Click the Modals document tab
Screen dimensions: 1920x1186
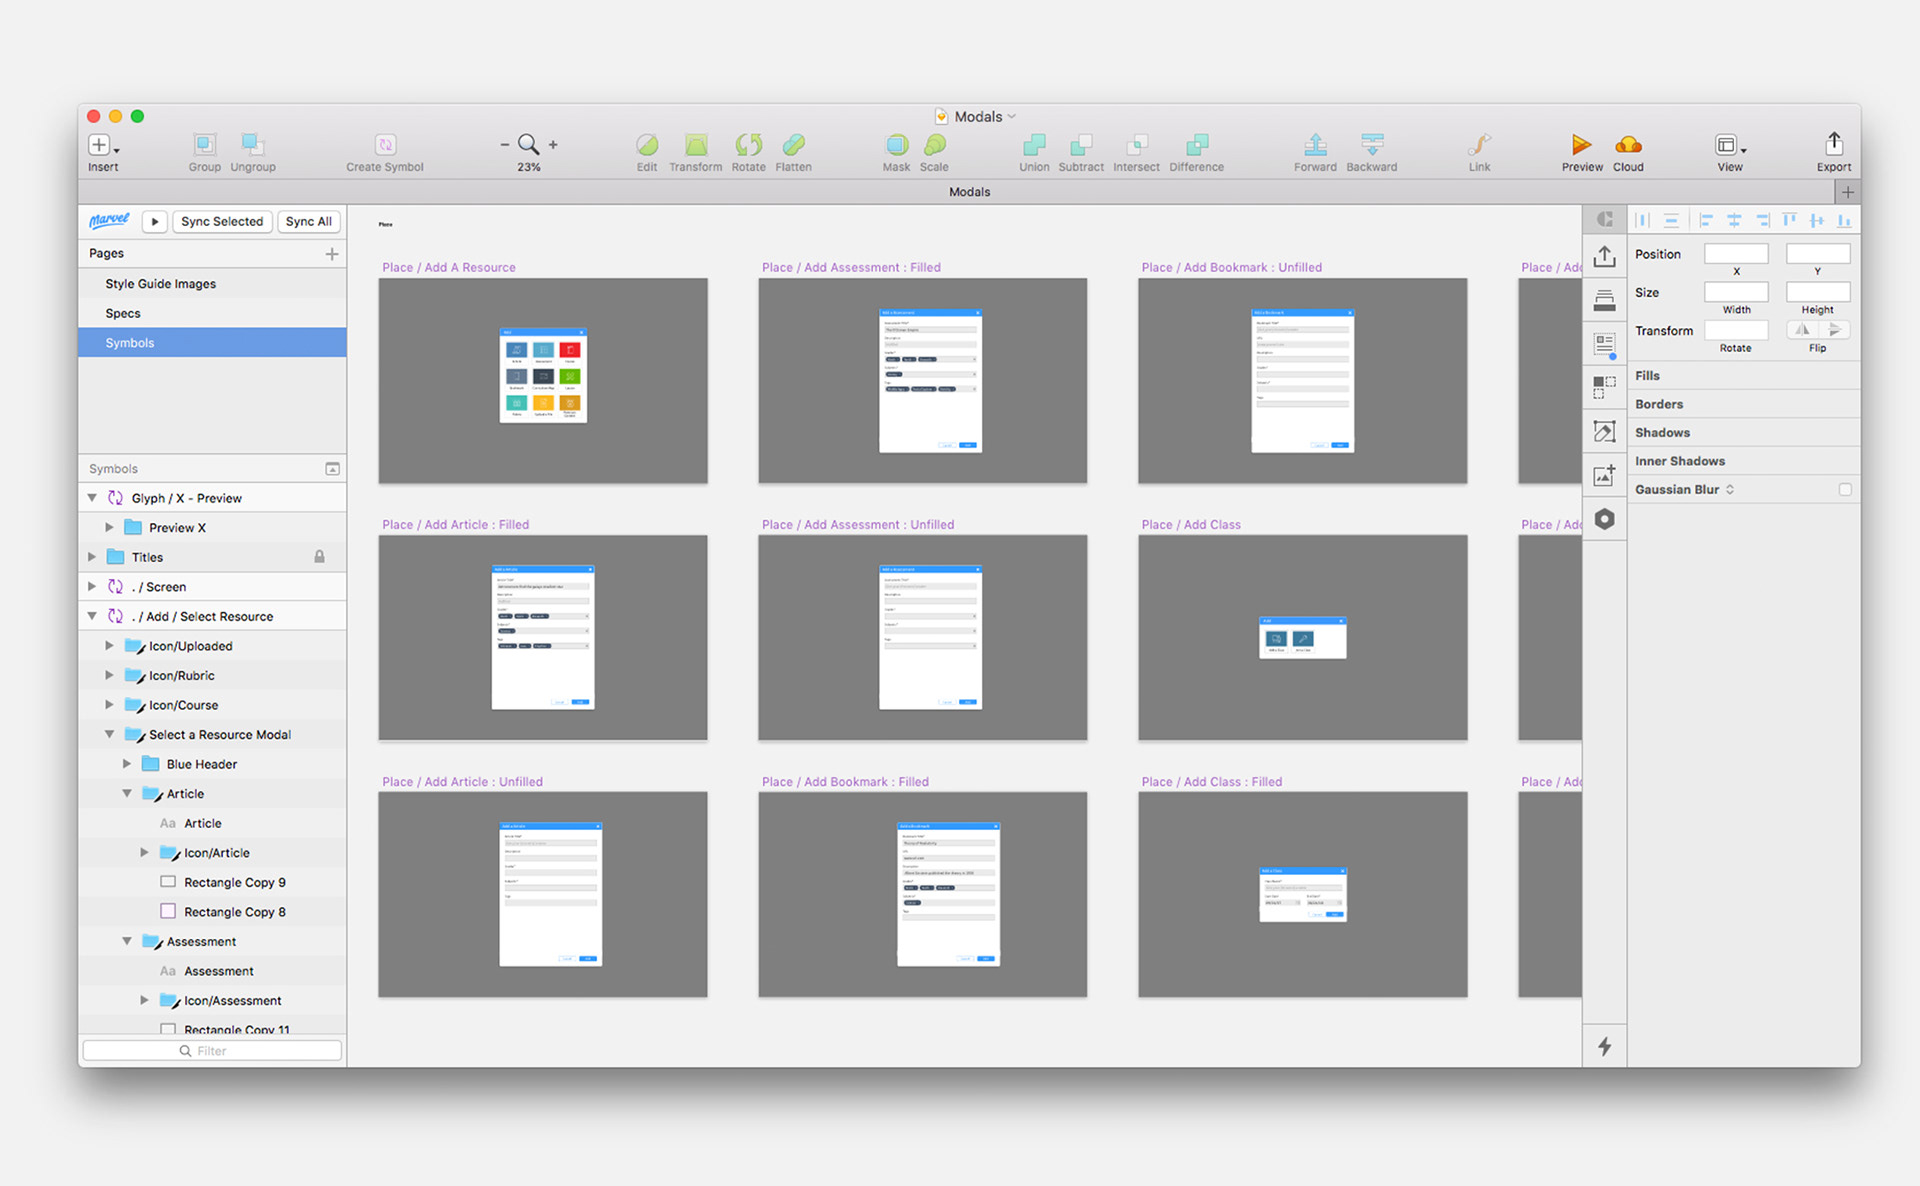pos(969,192)
